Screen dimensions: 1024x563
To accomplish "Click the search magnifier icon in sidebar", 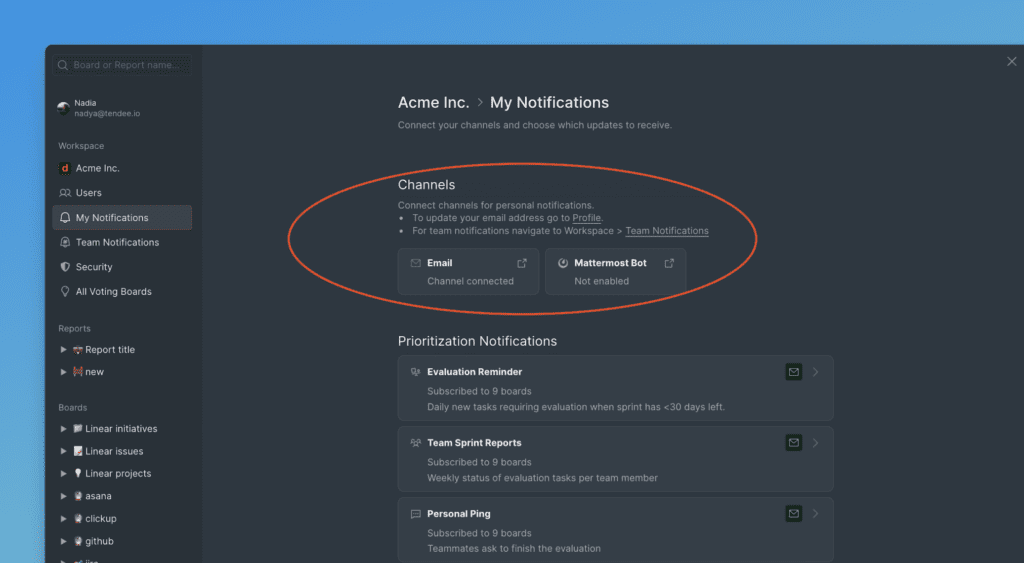I will point(63,65).
